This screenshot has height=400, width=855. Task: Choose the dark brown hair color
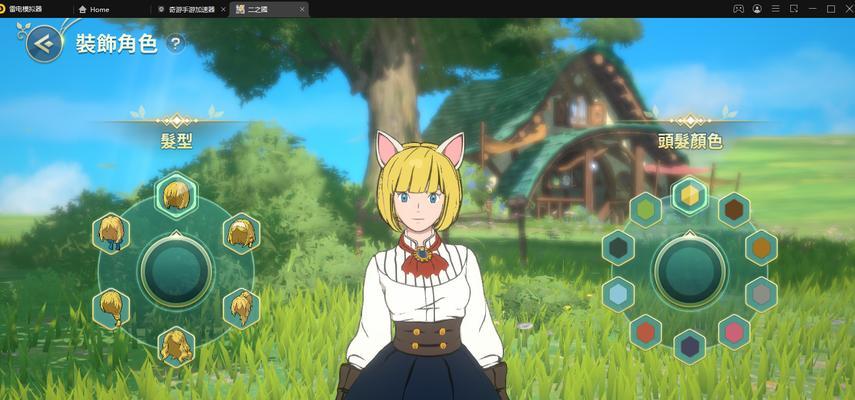click(734, 210)
